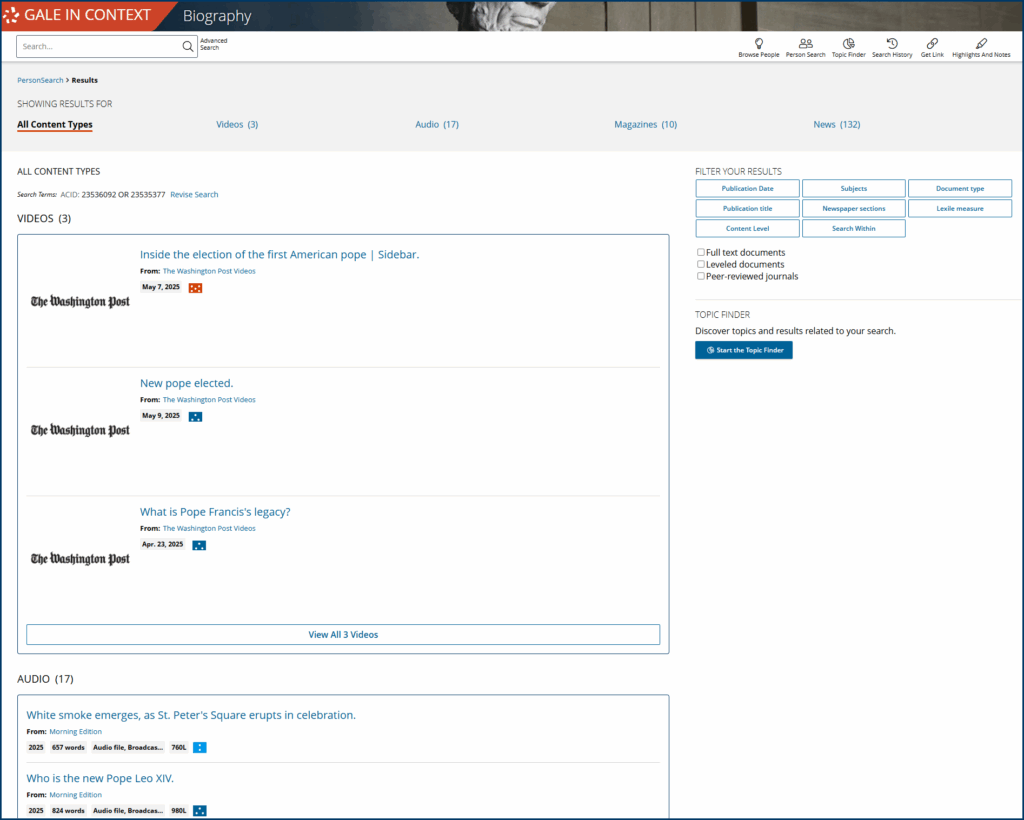The height and width of the screenshot is (820, 1024).
Task: Open Browse People lightbulb icon
Action: coord(758,44)
